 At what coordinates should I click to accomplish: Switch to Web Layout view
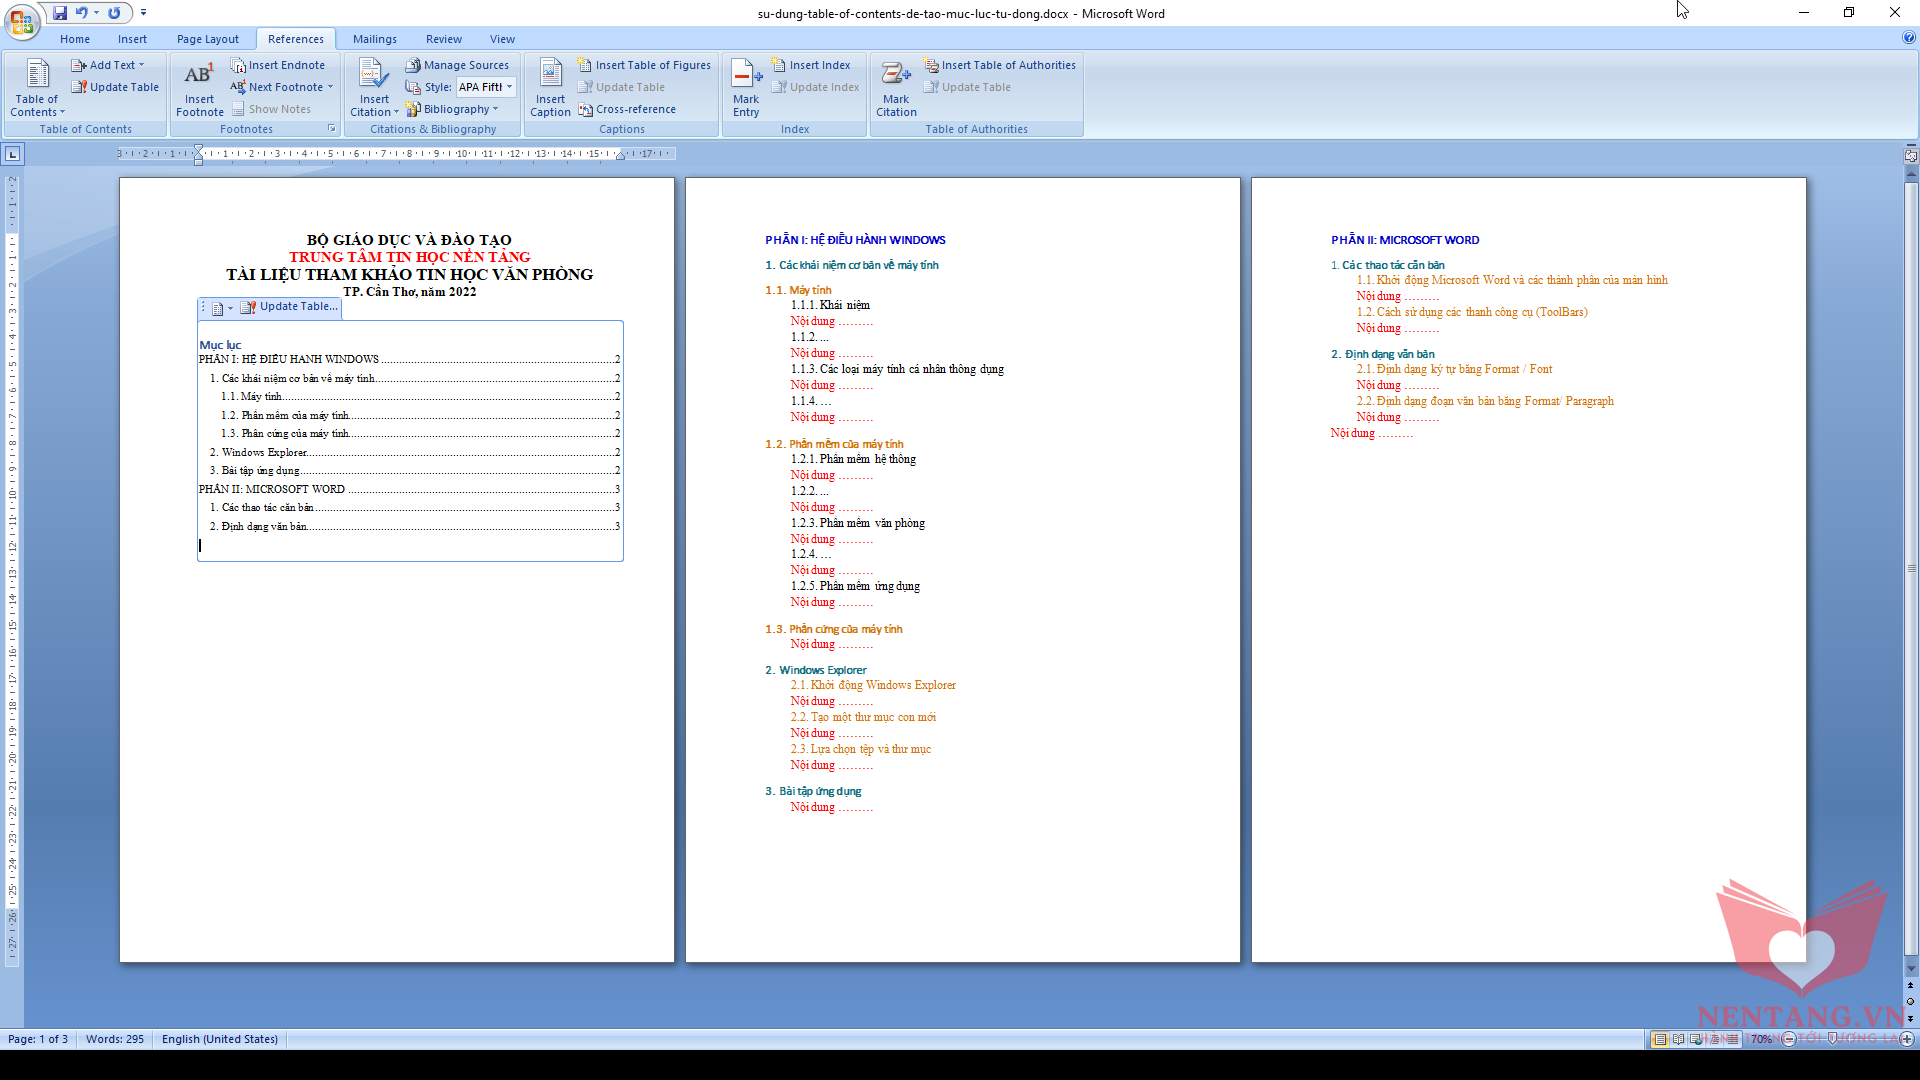point(1696,1039)
